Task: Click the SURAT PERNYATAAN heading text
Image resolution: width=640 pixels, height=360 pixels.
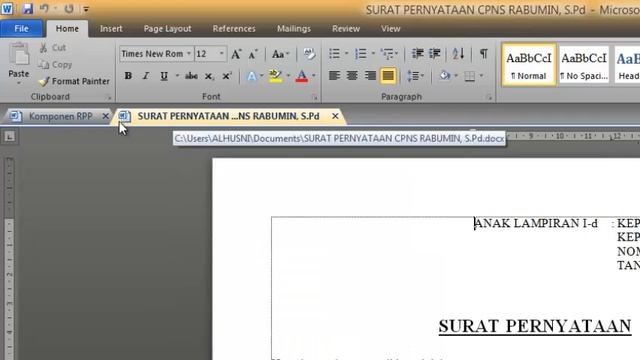Action: [535, 327]
